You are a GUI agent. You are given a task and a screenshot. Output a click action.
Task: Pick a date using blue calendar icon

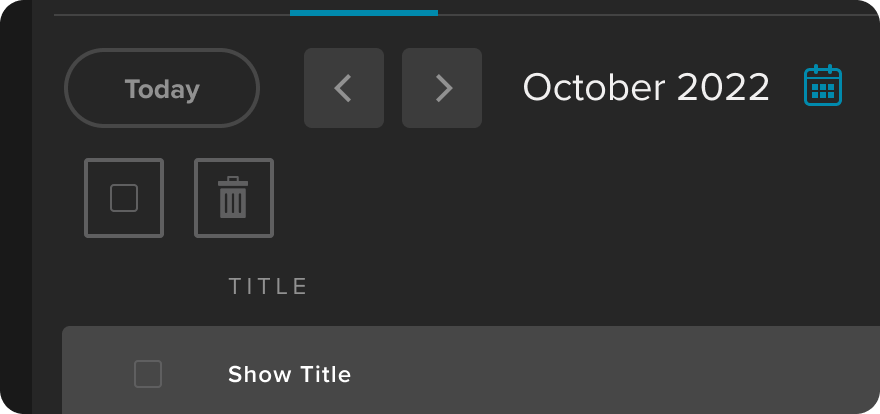(822, 87)
